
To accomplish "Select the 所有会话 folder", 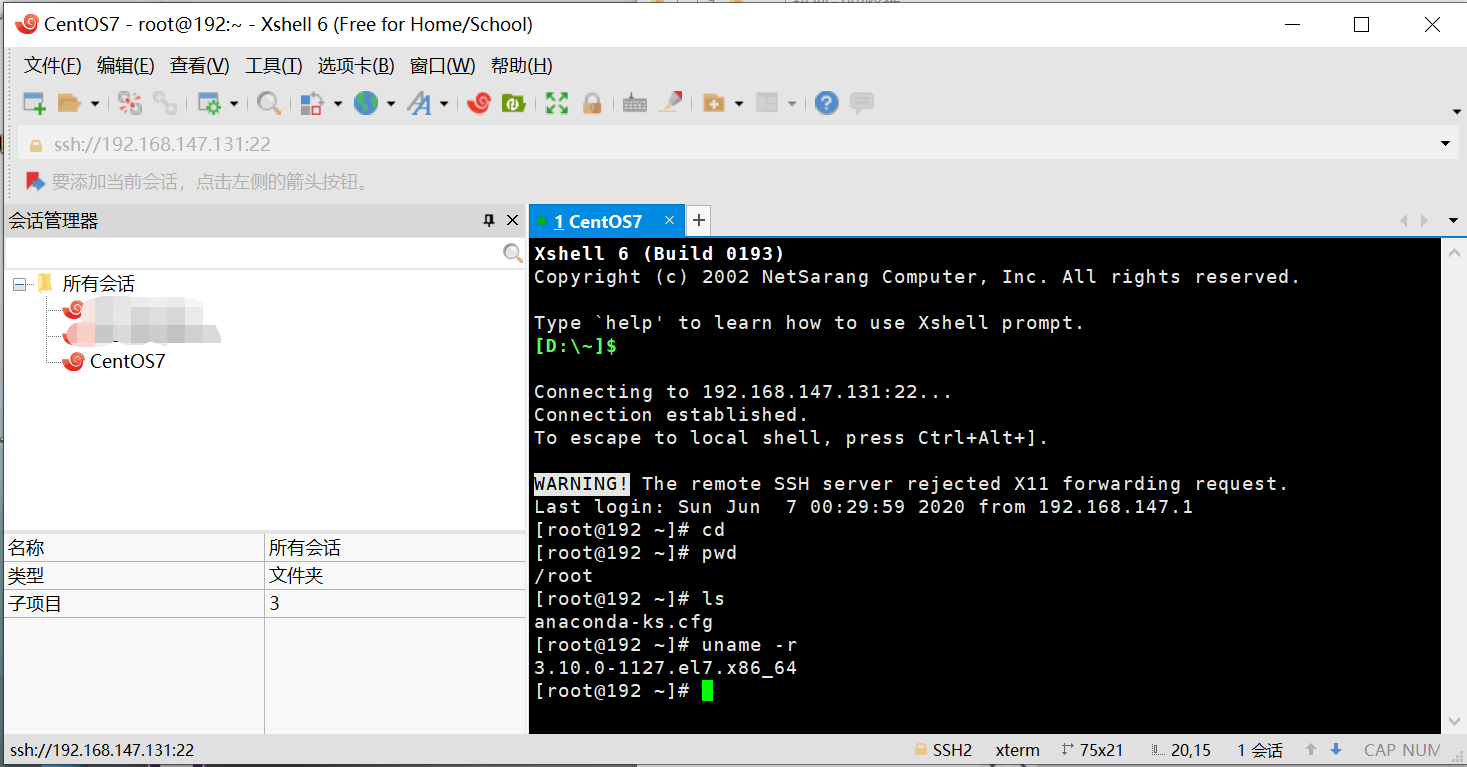I will pyautogui.click(x=98, y=284).
